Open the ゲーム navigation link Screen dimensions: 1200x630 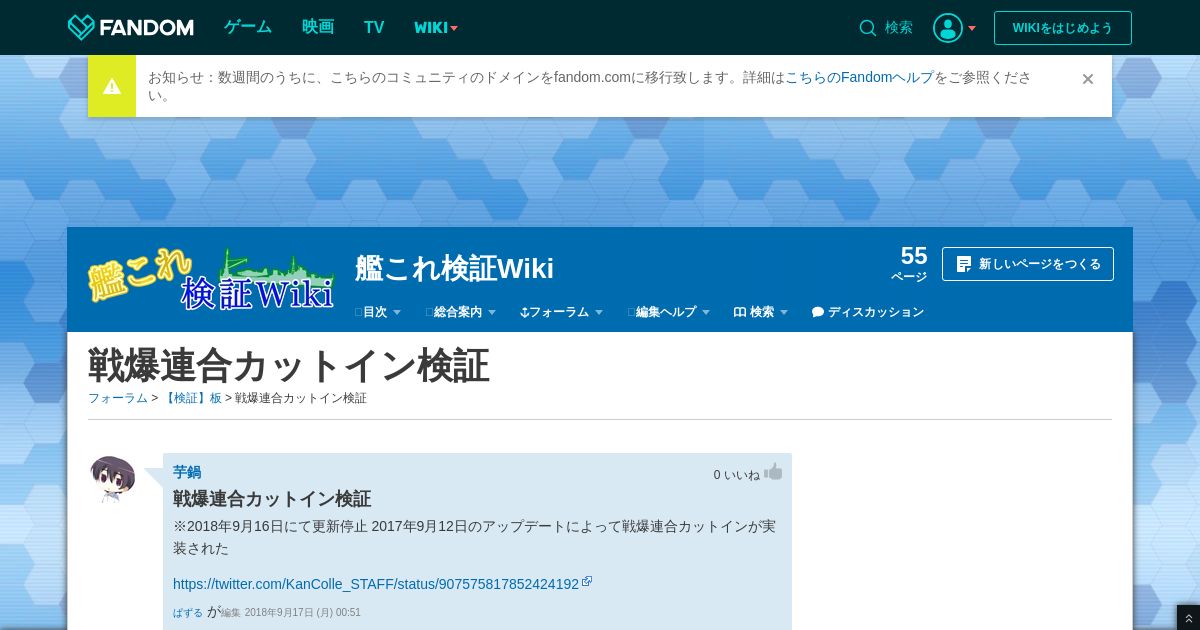pyautogui.click(x=248, y=27)
